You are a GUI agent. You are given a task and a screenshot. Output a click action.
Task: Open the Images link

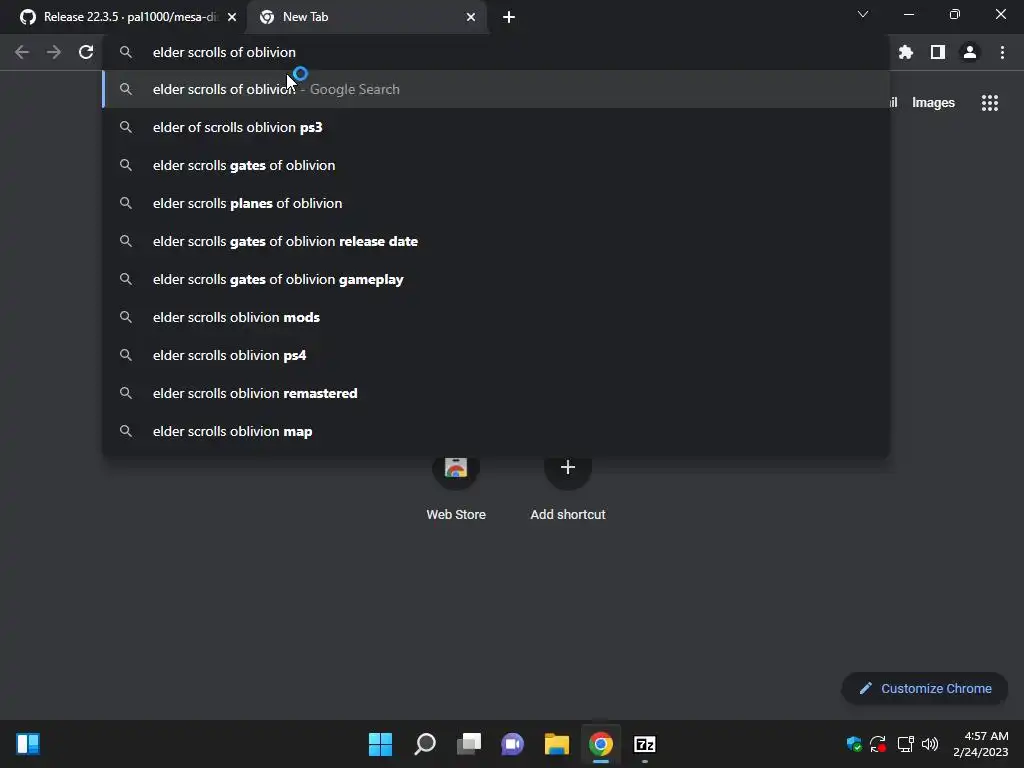tap(933, 103)
